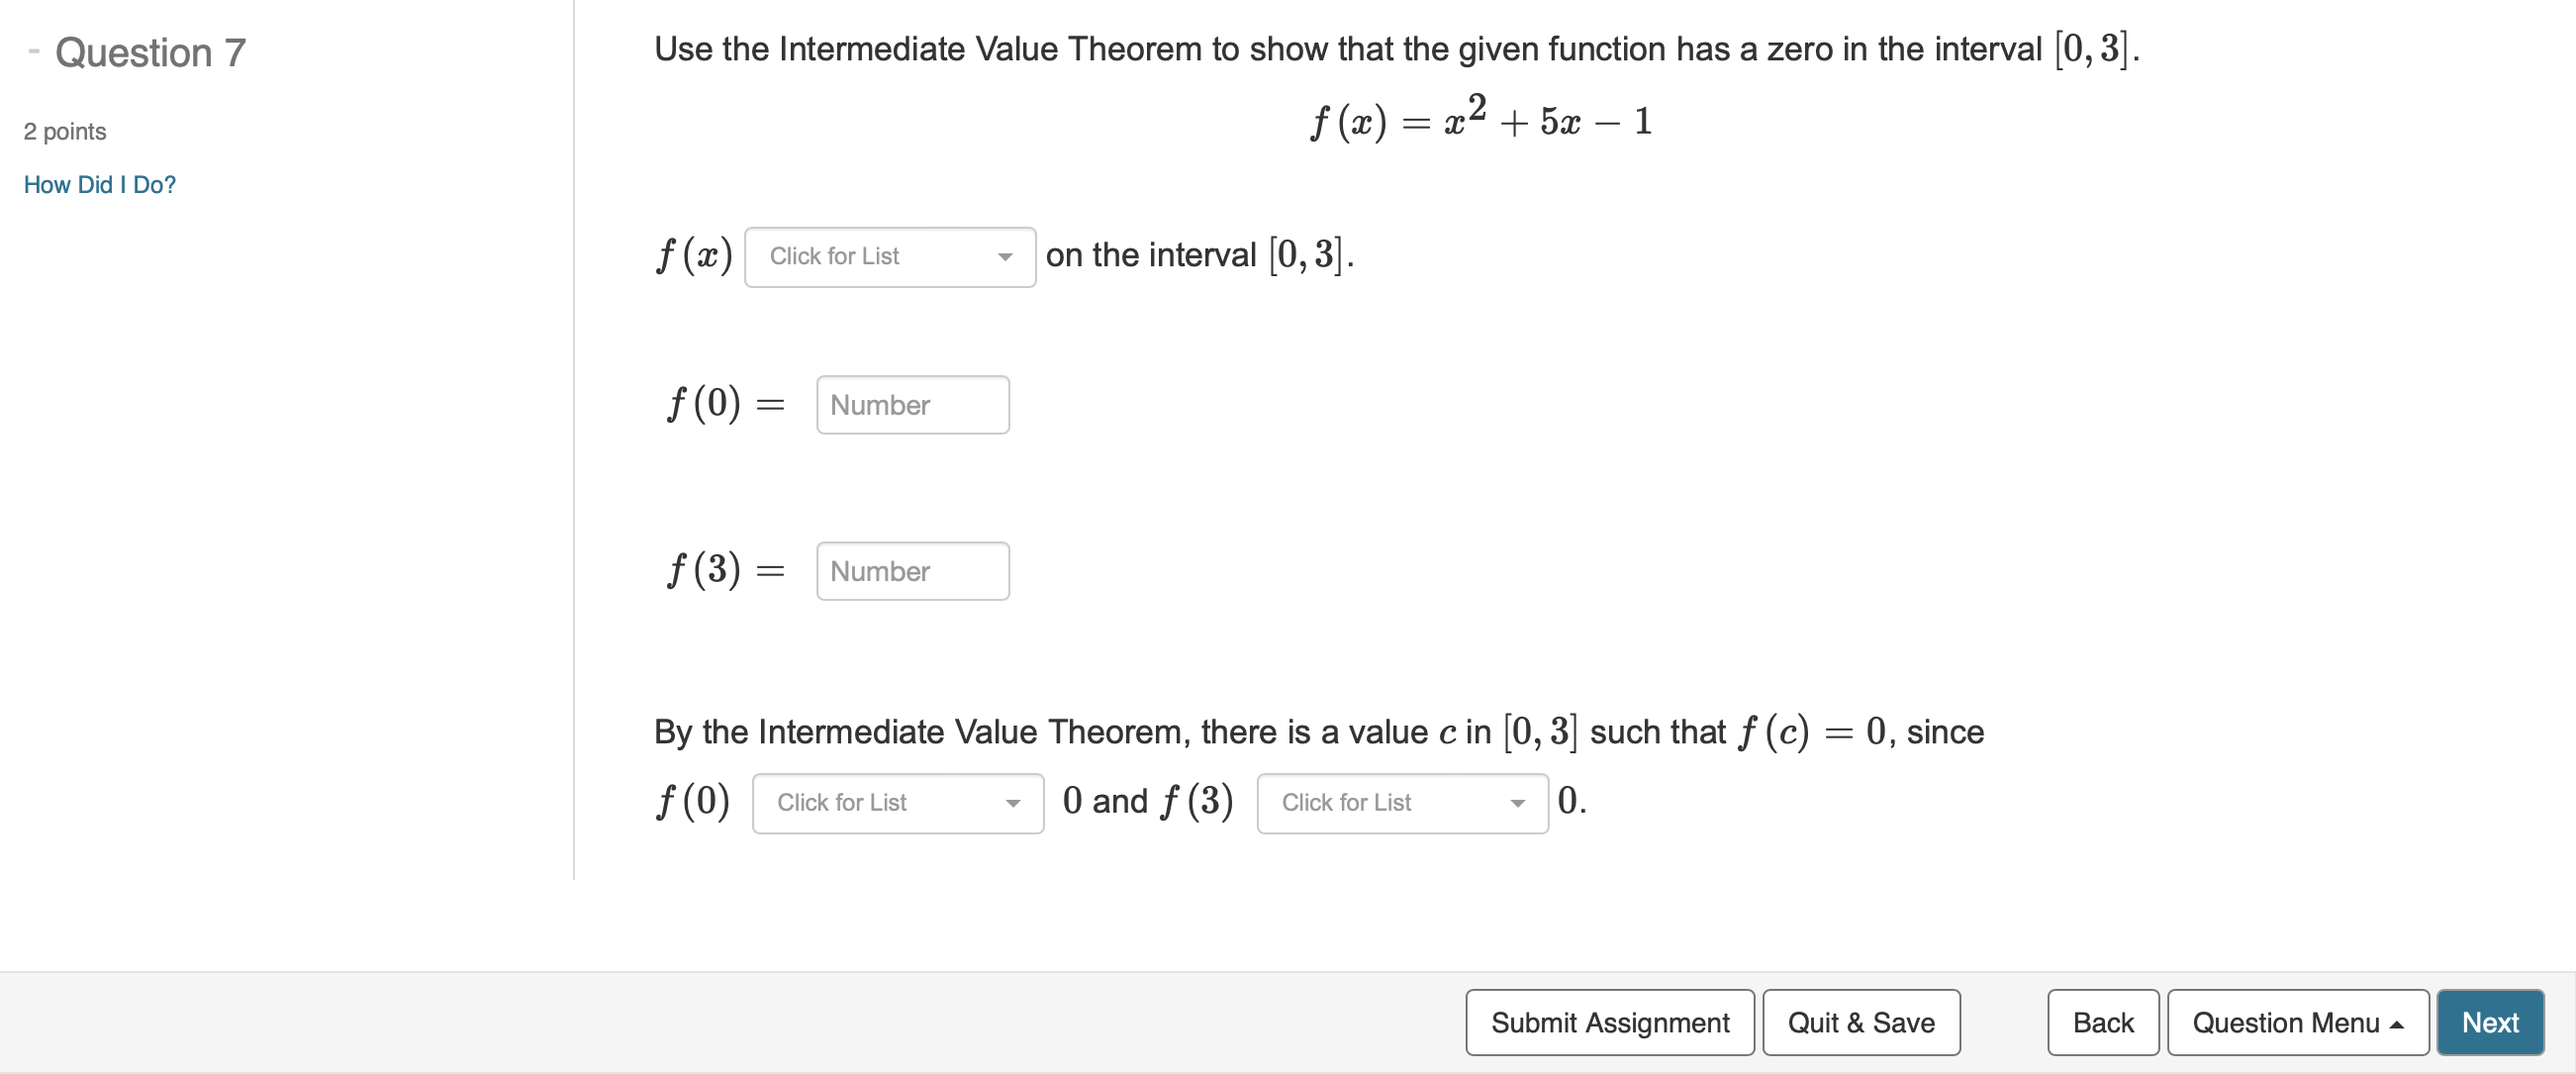Viewport: 2576px width, 1074px height.
Task: Select the 2 points label area
Action: coord(65,130)
